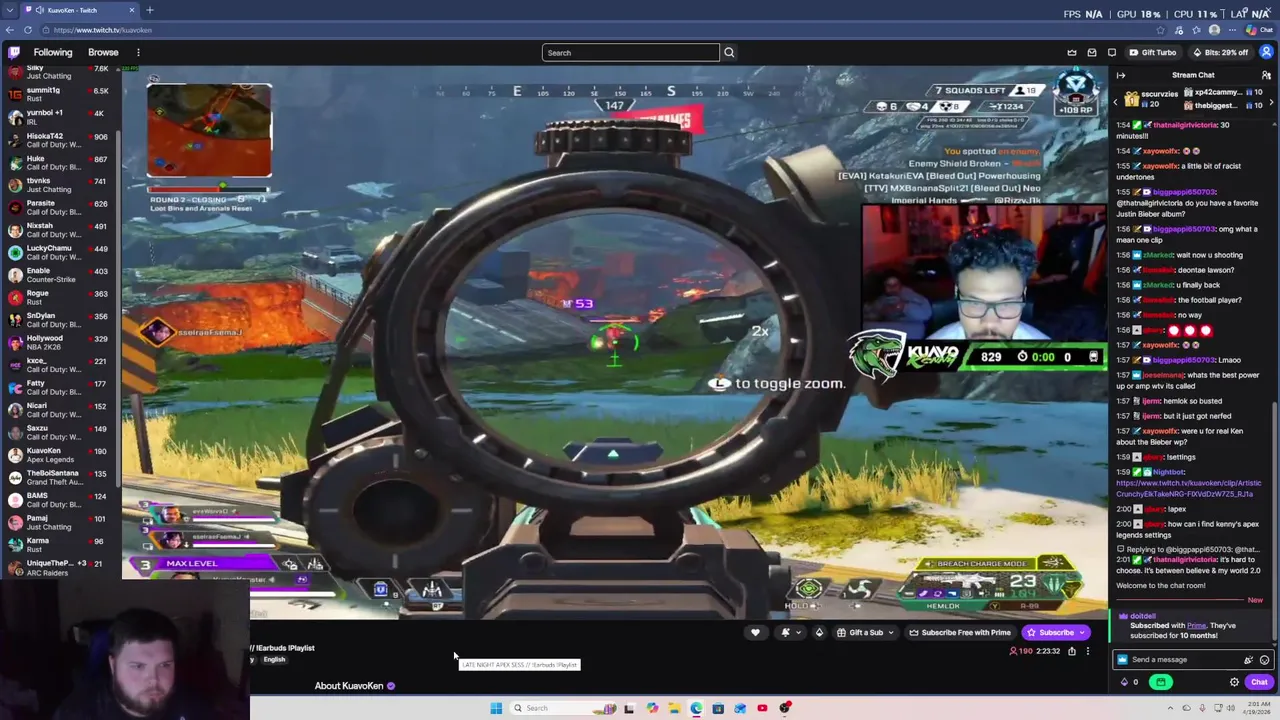1280x720 pixels.
Task: Click the magnifier search button
Action: [729, 52]
